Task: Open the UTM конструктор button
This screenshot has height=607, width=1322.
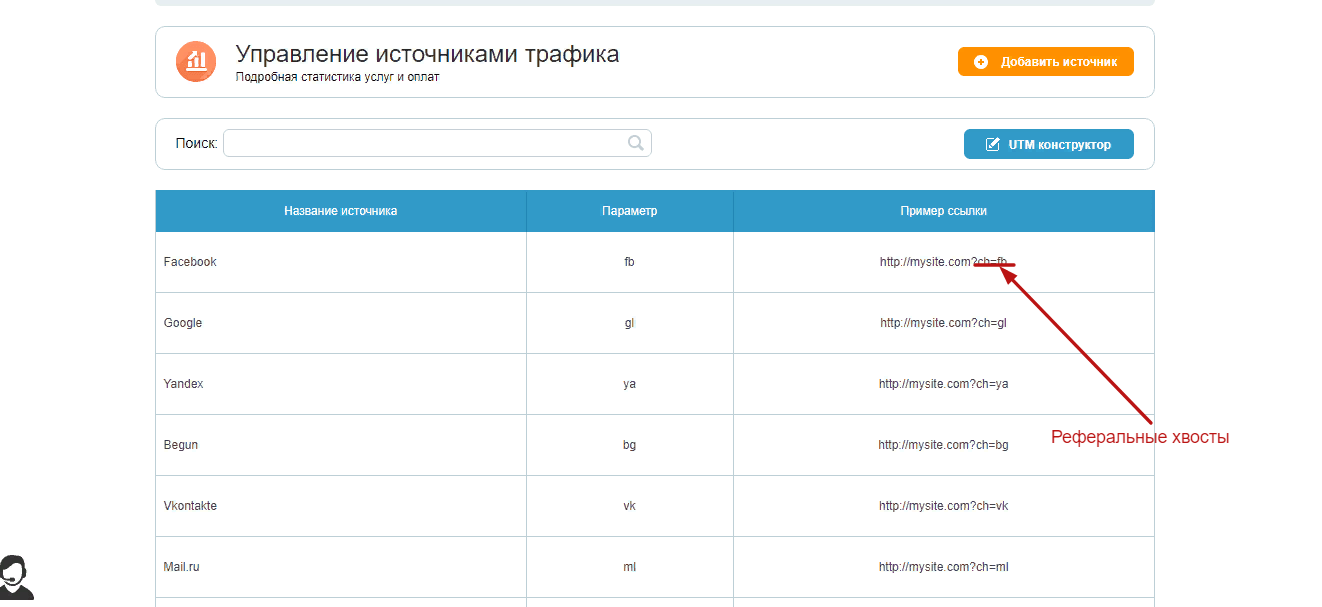Action: [1049, 144]
